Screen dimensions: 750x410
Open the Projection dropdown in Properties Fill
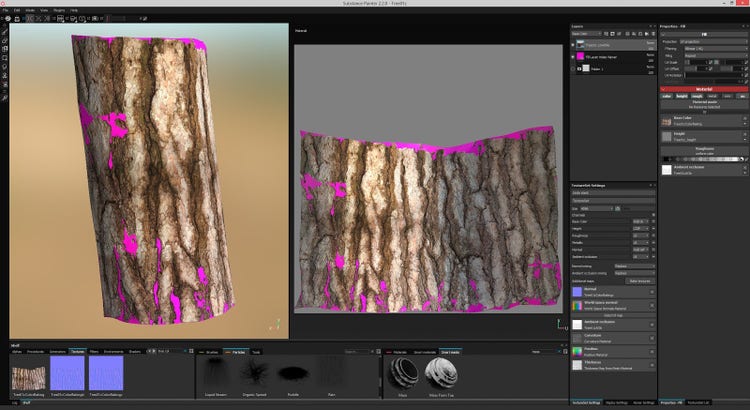(710, 40)
